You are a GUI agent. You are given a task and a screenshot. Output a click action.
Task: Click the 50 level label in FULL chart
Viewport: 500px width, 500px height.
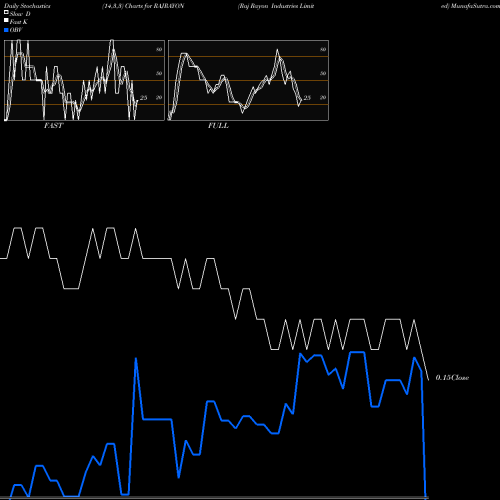[x=323, y=73]
